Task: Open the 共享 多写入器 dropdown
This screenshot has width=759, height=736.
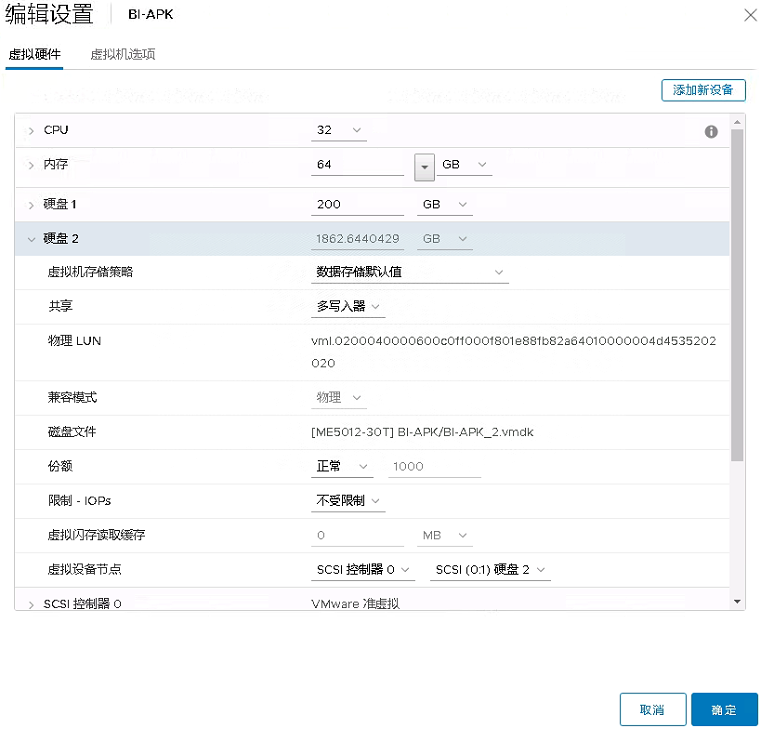Action: [x=348, y=307]
